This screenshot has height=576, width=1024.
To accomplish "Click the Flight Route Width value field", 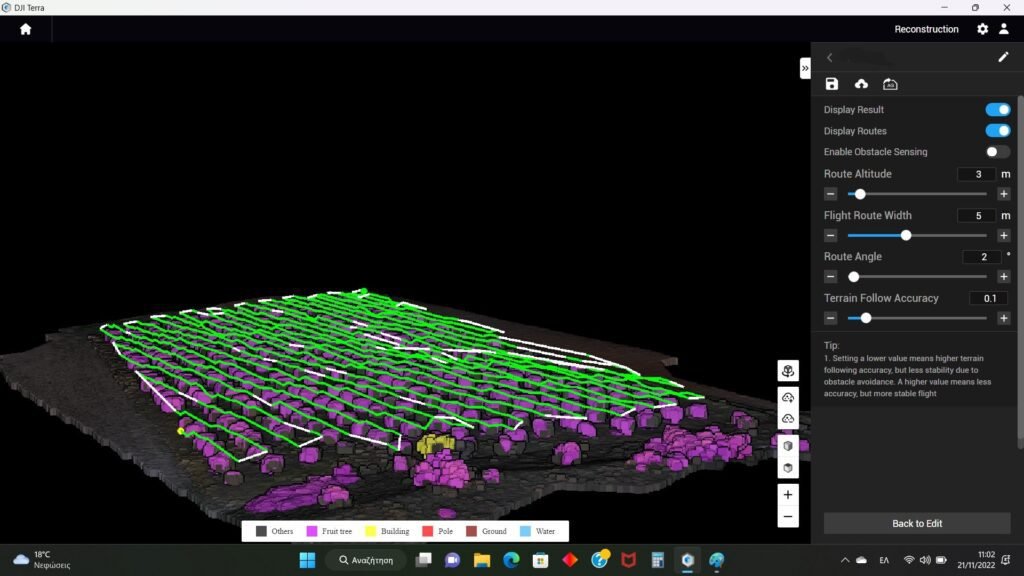I will pyautogui.click(x=977, y=216).
